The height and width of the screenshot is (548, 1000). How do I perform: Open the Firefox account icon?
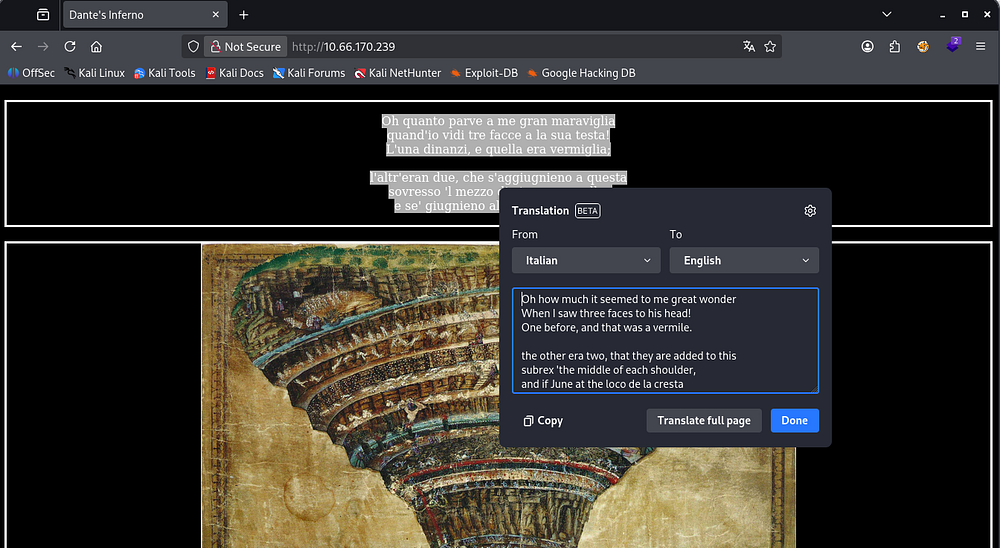pyautogui.click(x=867, y=46)
